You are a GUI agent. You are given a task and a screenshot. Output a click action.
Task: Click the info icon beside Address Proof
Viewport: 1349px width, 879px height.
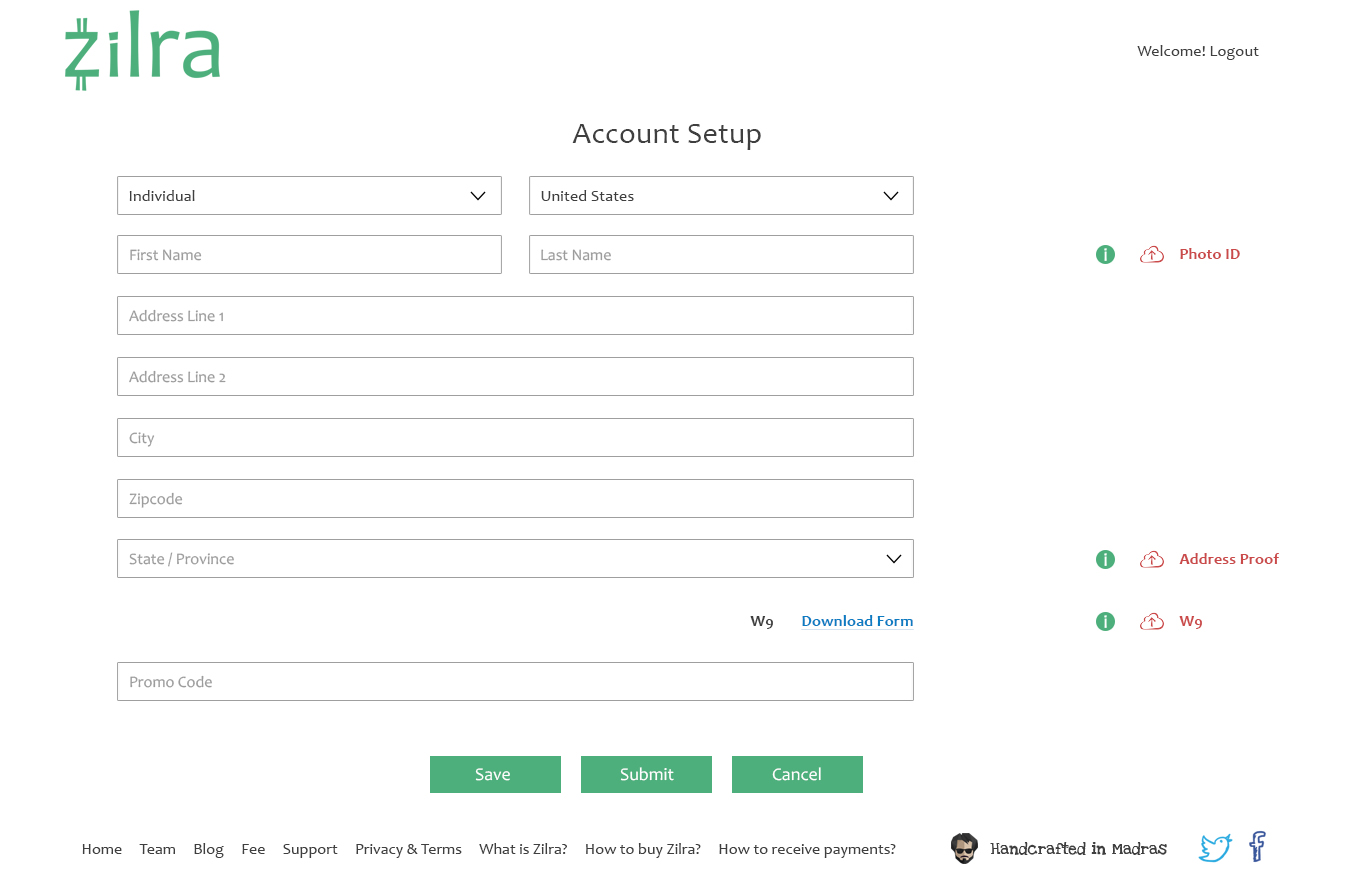click(1105, 560)
